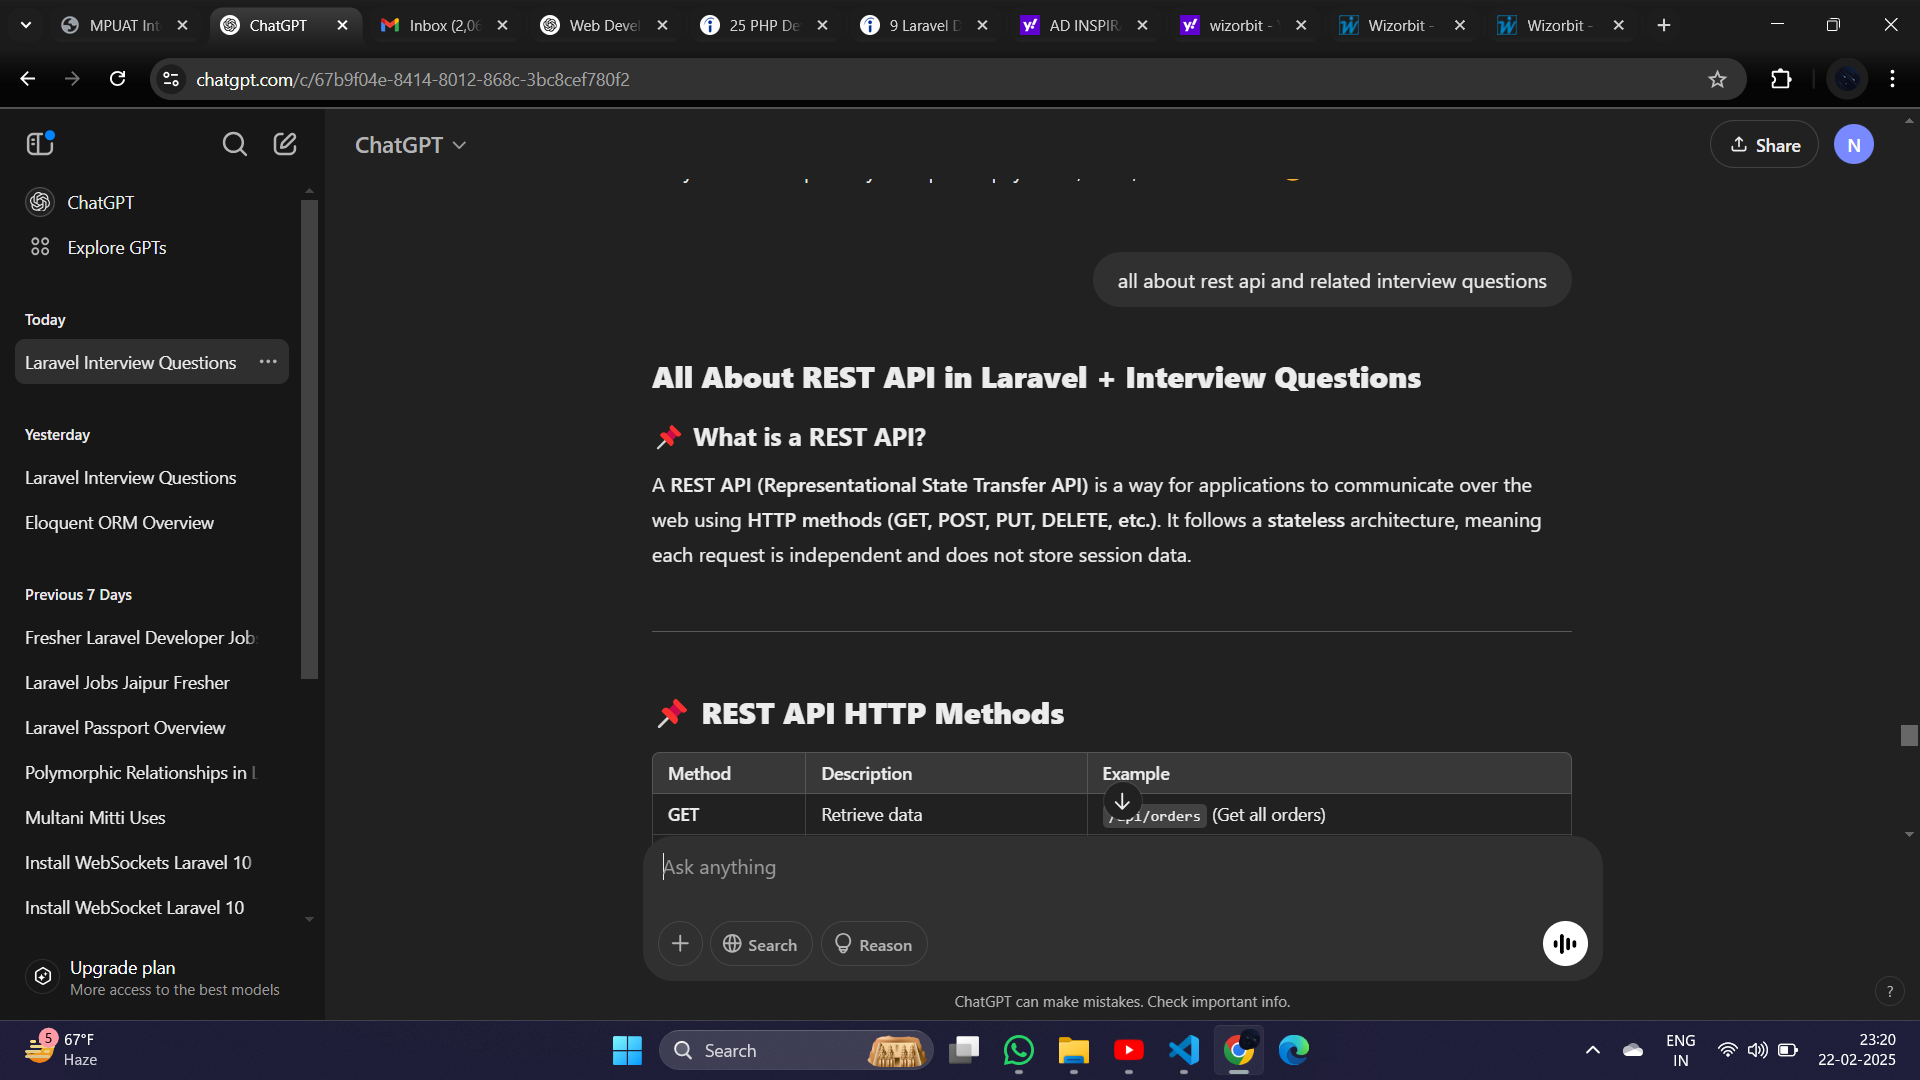Open Eloquent ORM Overview chat
This screenshot has height=1080, width=1920.
coord(119,523)
